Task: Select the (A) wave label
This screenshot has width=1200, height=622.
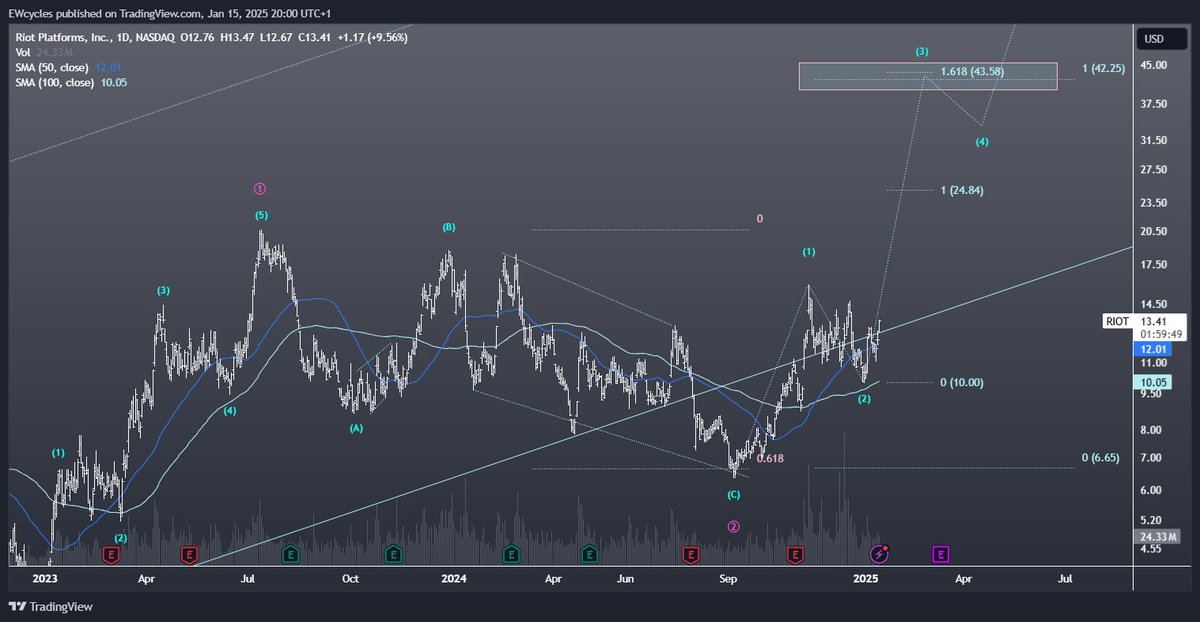Action: point(356,428)
